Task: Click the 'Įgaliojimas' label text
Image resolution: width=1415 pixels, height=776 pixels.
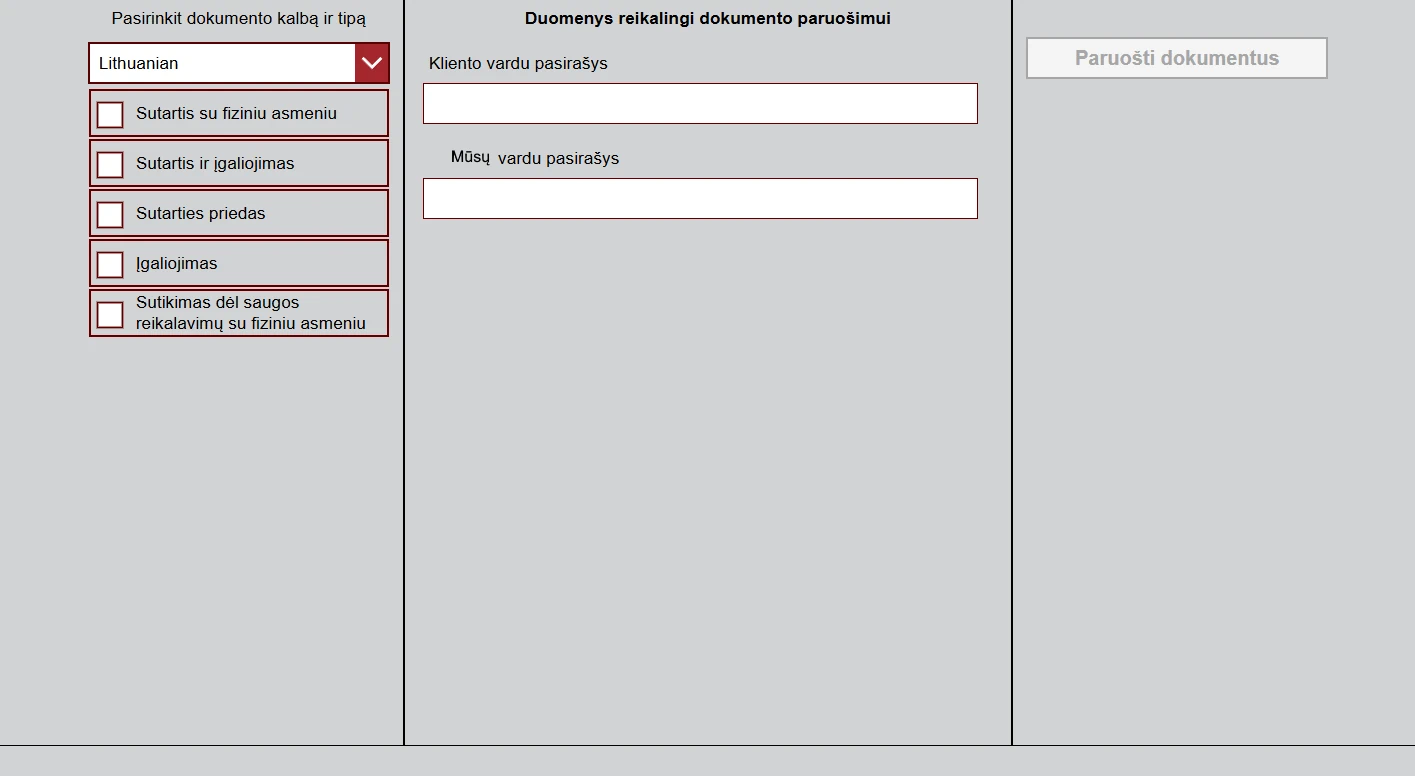Action: pyautogui.click(x=177, y=264)
